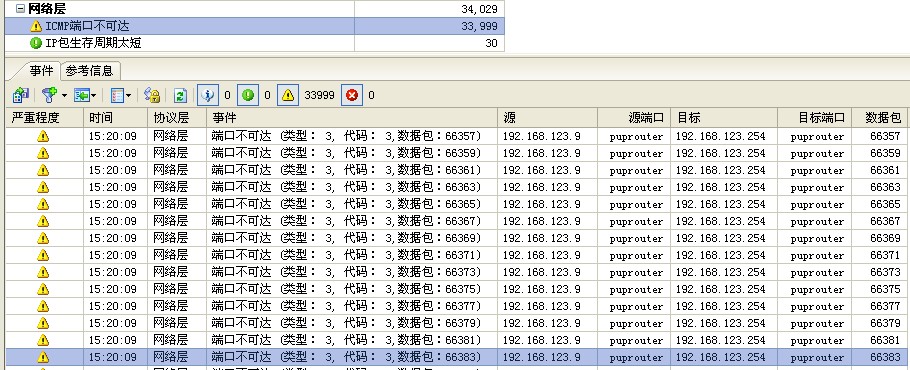This screenshot has height=370, width=910.
Task: Toggle the yellow warning-level events filter button
Action: pos(288,95)
